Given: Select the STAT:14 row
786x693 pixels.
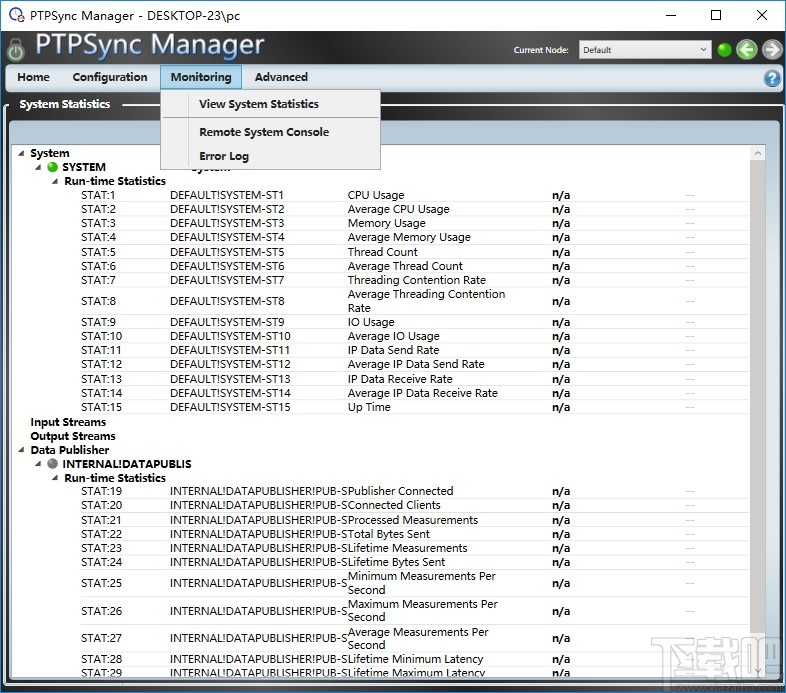Looking at the screenshot, I should tap(415, 393).
